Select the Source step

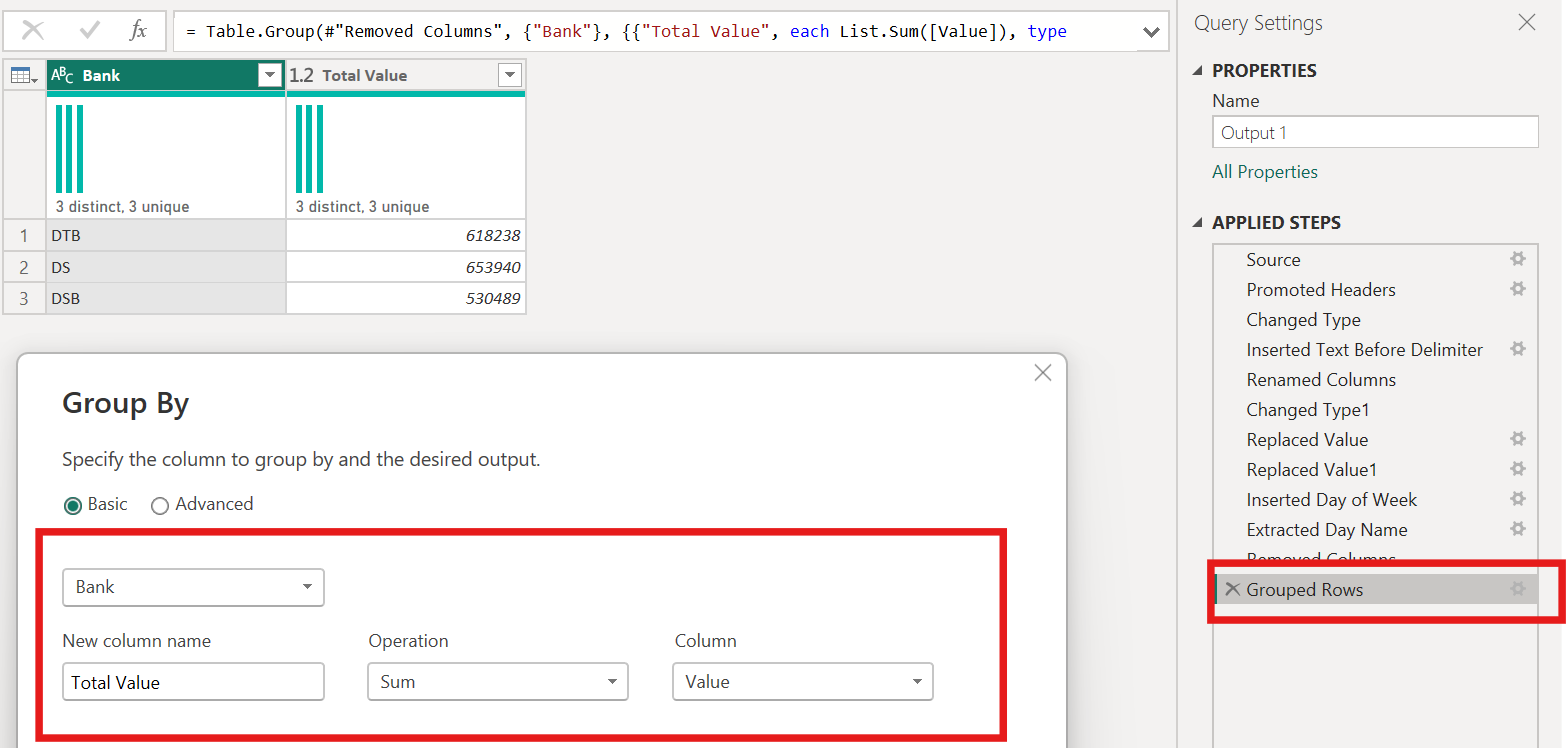pos(1273,260)
